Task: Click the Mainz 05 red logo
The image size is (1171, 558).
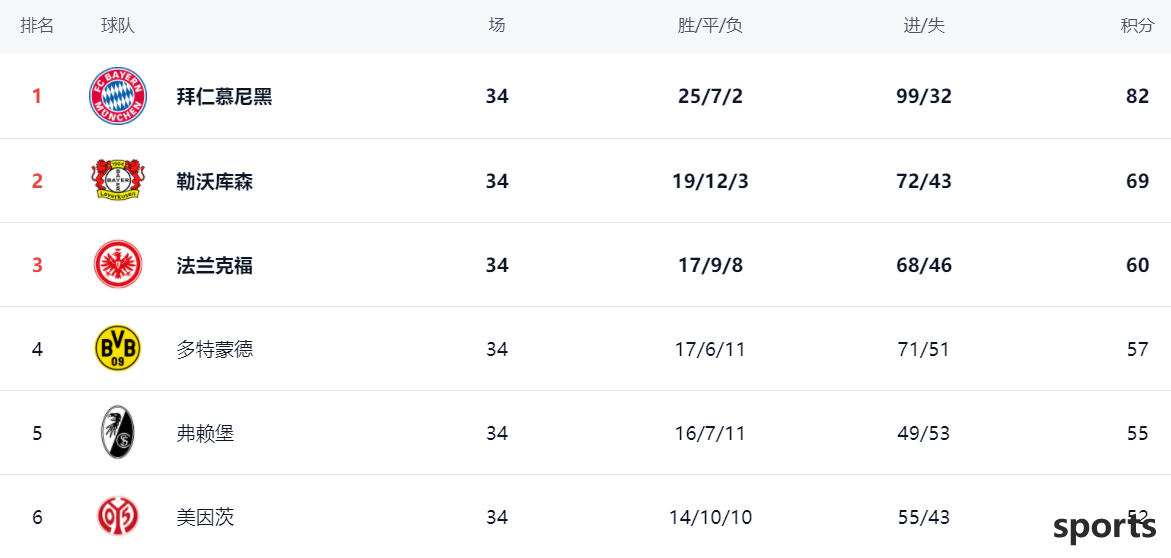Action: [x=118, y=517]
